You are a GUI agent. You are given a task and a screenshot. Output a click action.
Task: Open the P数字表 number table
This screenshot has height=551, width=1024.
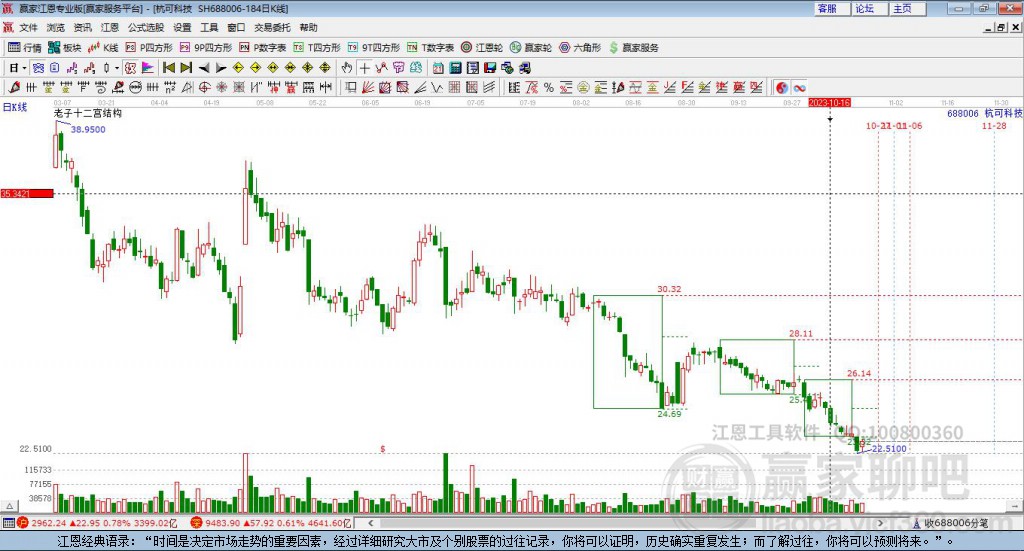[x=263, y=48]
